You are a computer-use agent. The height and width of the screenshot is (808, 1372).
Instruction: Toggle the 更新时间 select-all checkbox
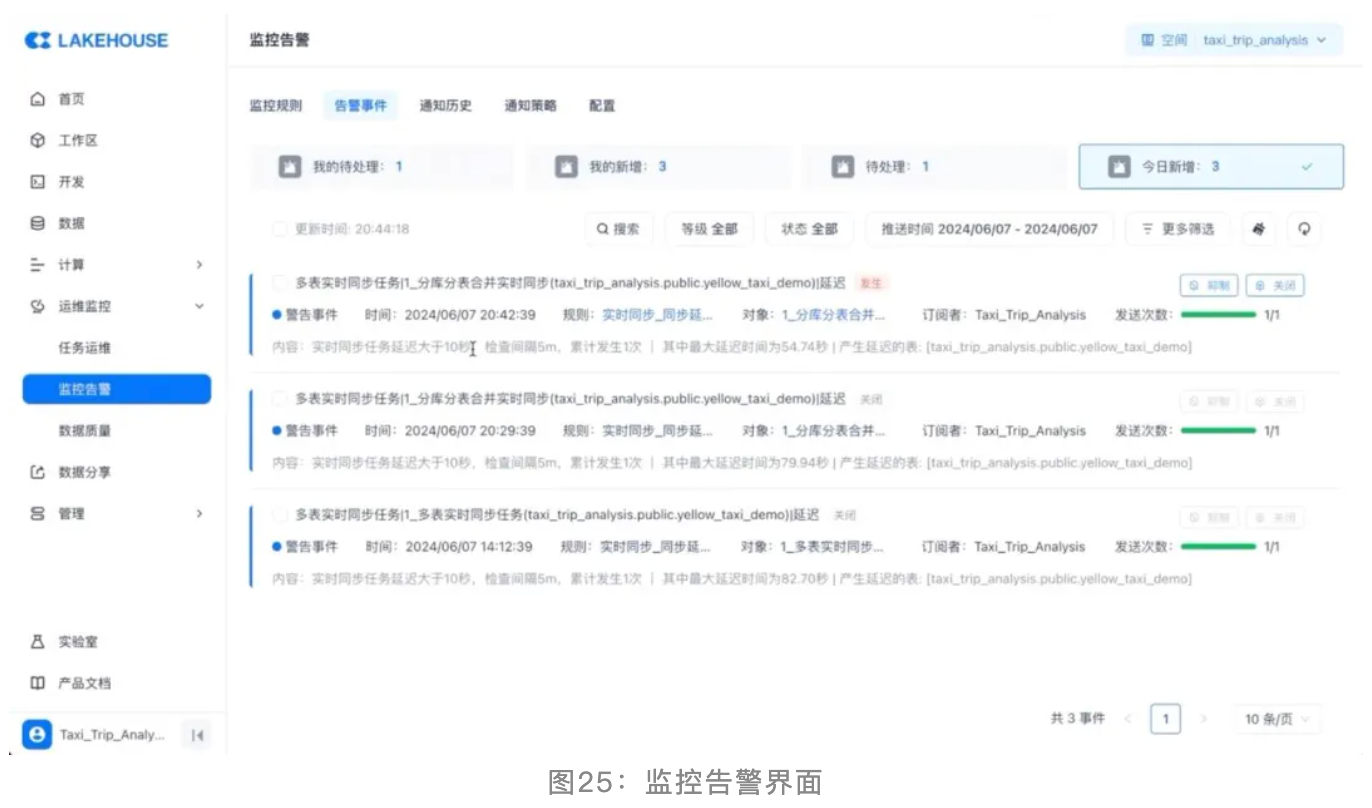pyautogui.click(x=280, y=229)
